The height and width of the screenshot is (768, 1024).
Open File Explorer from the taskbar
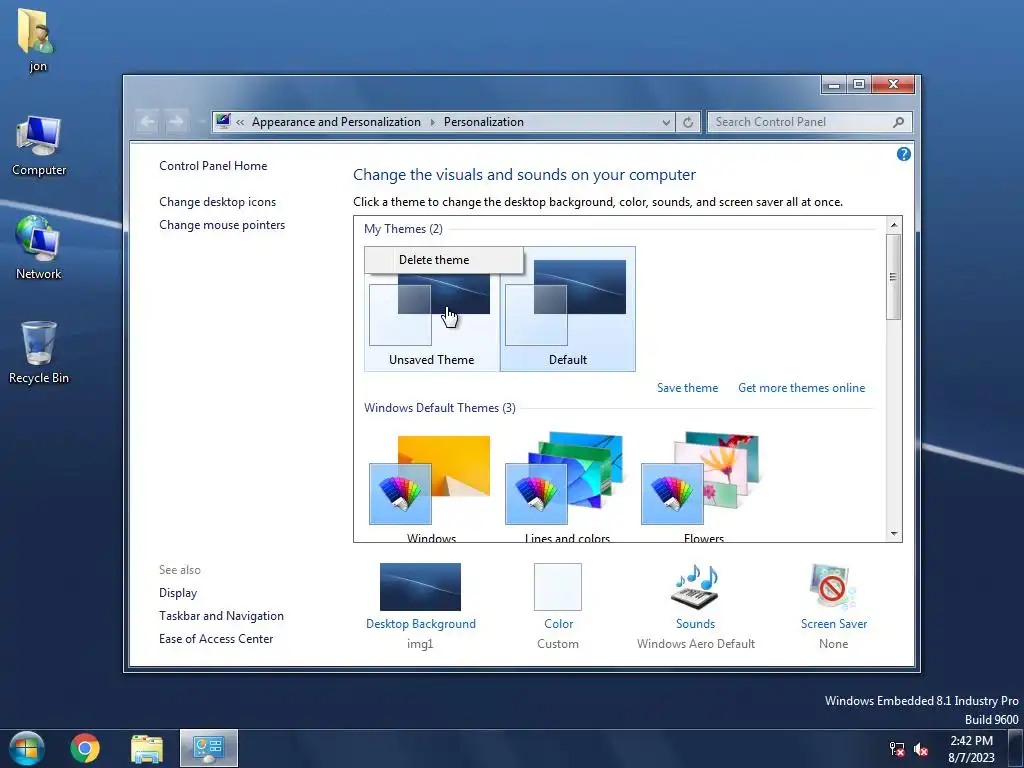pyautogui.click(x=147, y=748)
